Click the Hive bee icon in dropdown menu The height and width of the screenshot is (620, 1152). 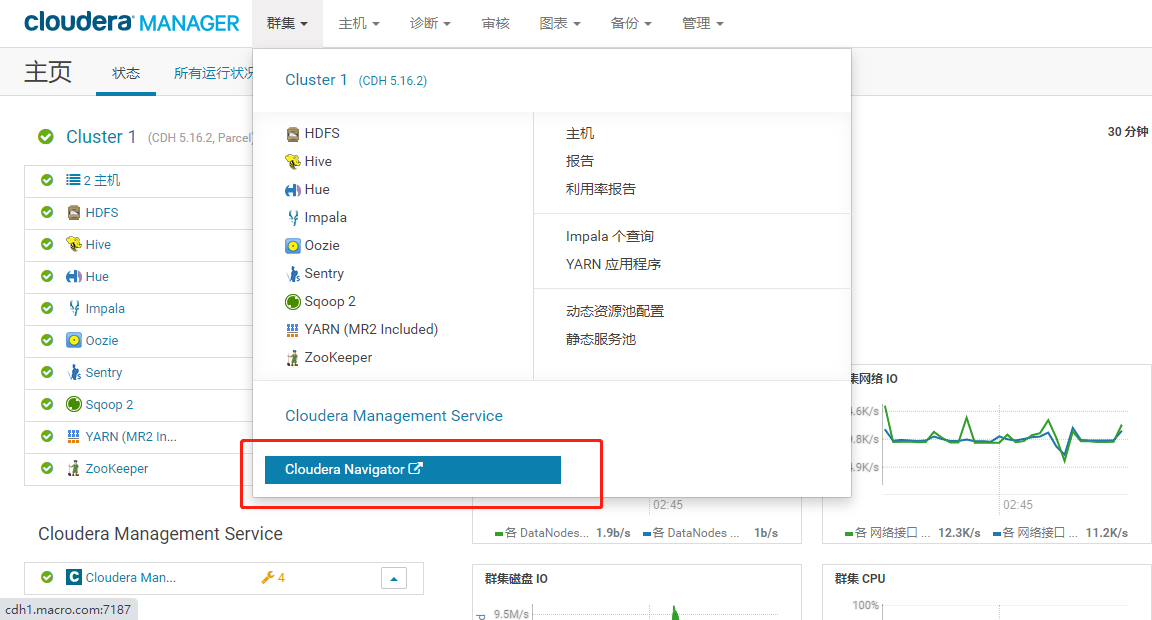(x=292, y=162)
